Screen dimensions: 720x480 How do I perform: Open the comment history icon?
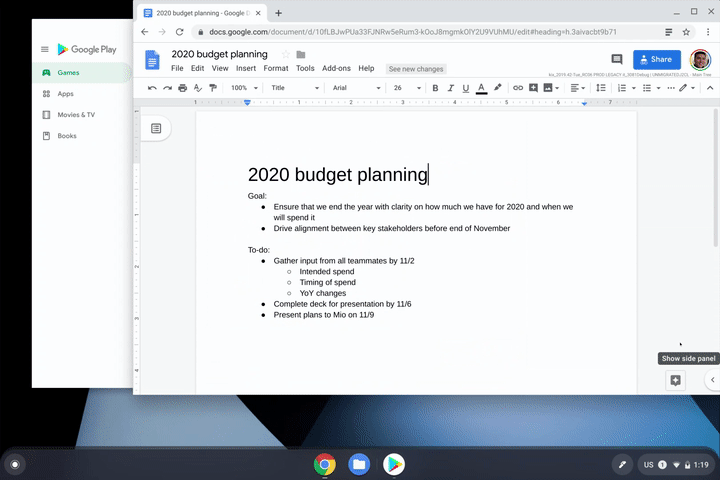pos(617,60)
